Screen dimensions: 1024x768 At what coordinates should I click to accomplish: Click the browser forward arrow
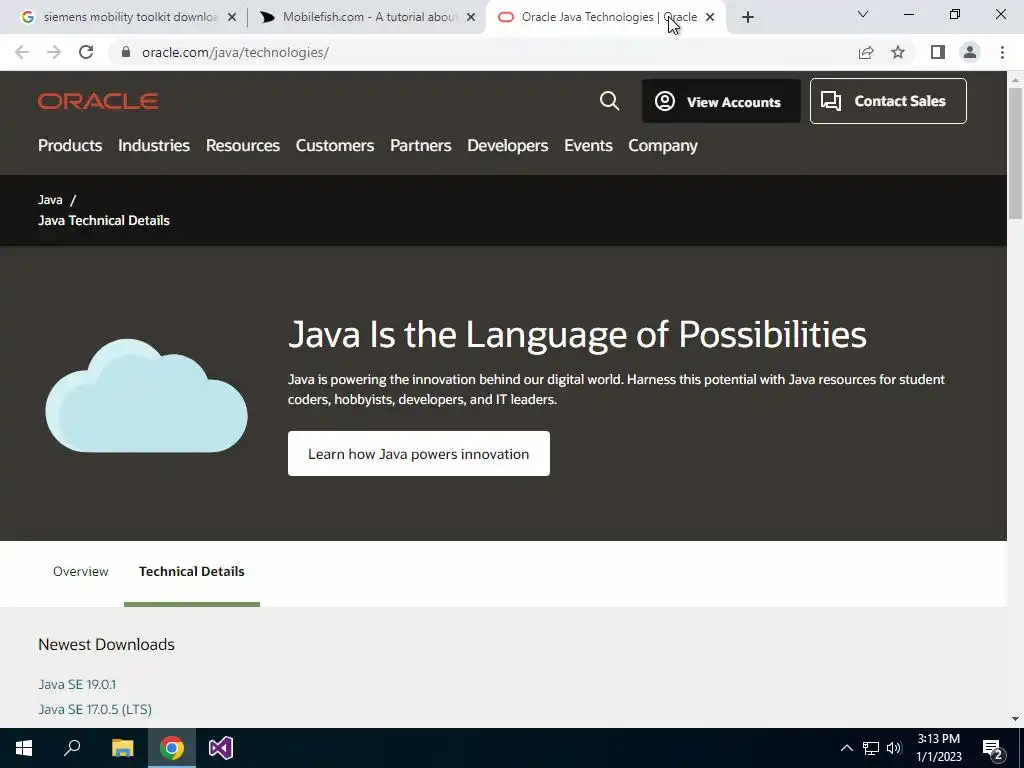[x=54, y=52]
